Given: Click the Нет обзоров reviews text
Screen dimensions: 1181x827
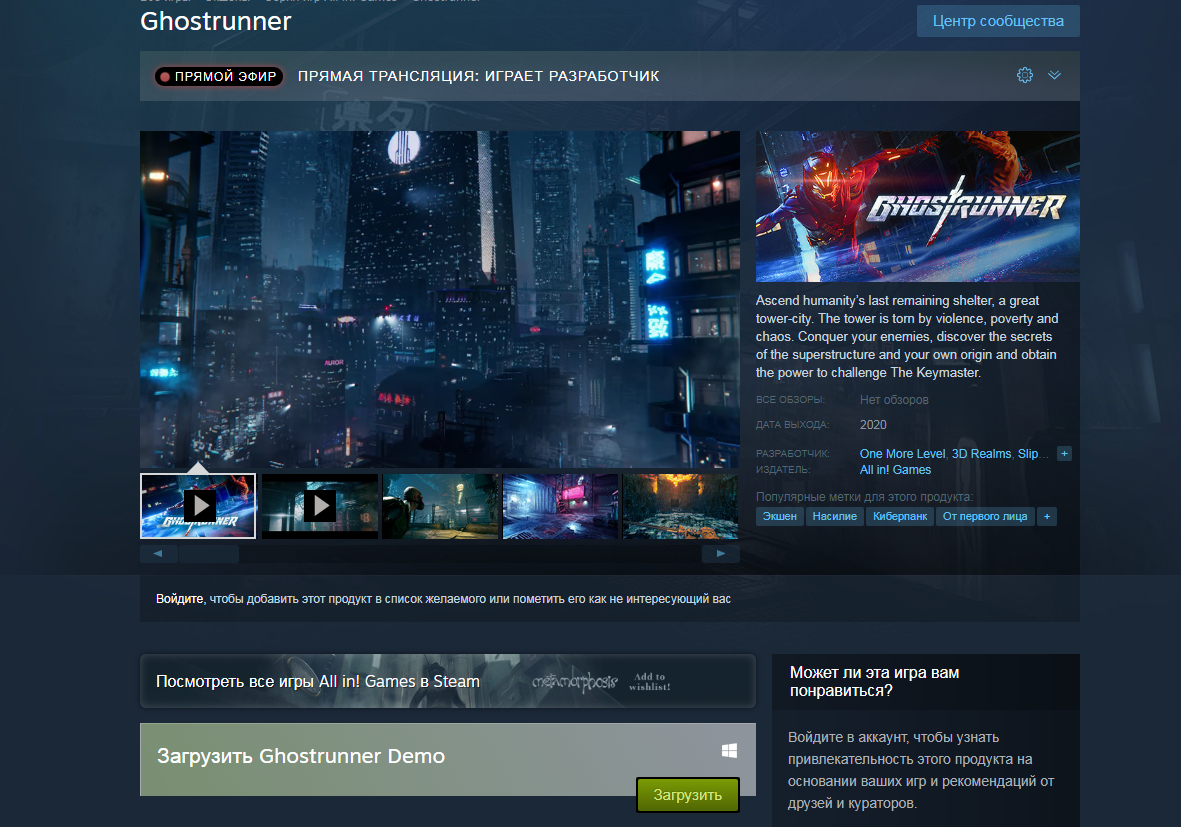Looking at the screenshot, I should [x=894, y=400].
